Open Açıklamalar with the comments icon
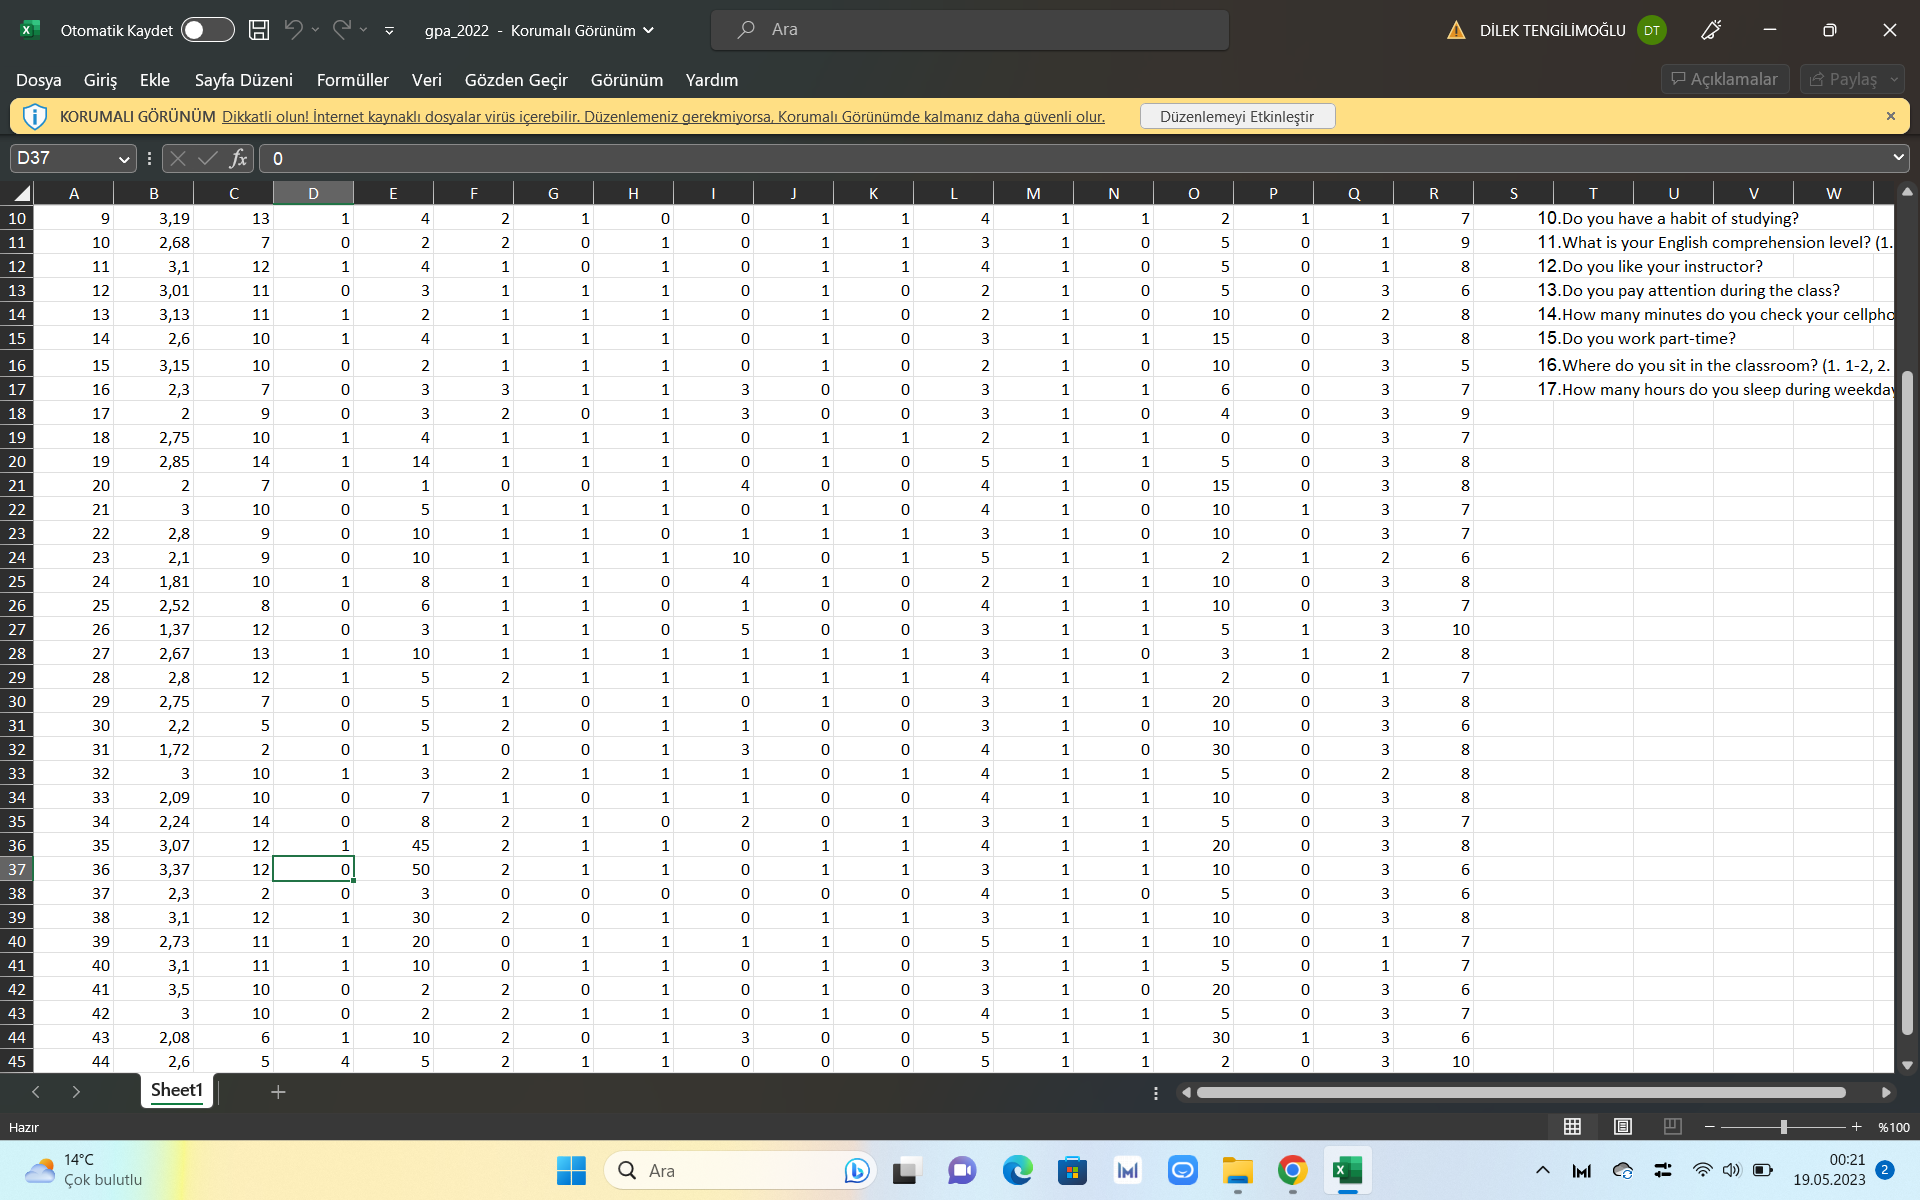This screenshot has width=1920, height=1200. tap(1724, 78)
